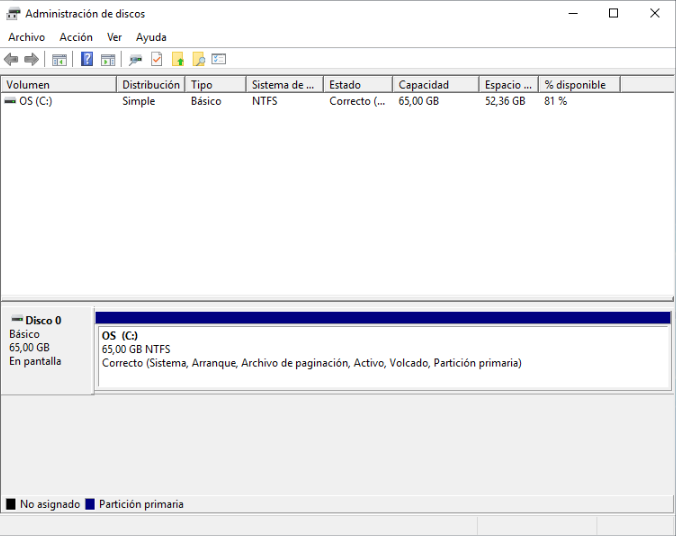The width and height of the screenshot is (676, 536).
Task: Open Help with the blue question mark icon
Action: pos(87,60)
